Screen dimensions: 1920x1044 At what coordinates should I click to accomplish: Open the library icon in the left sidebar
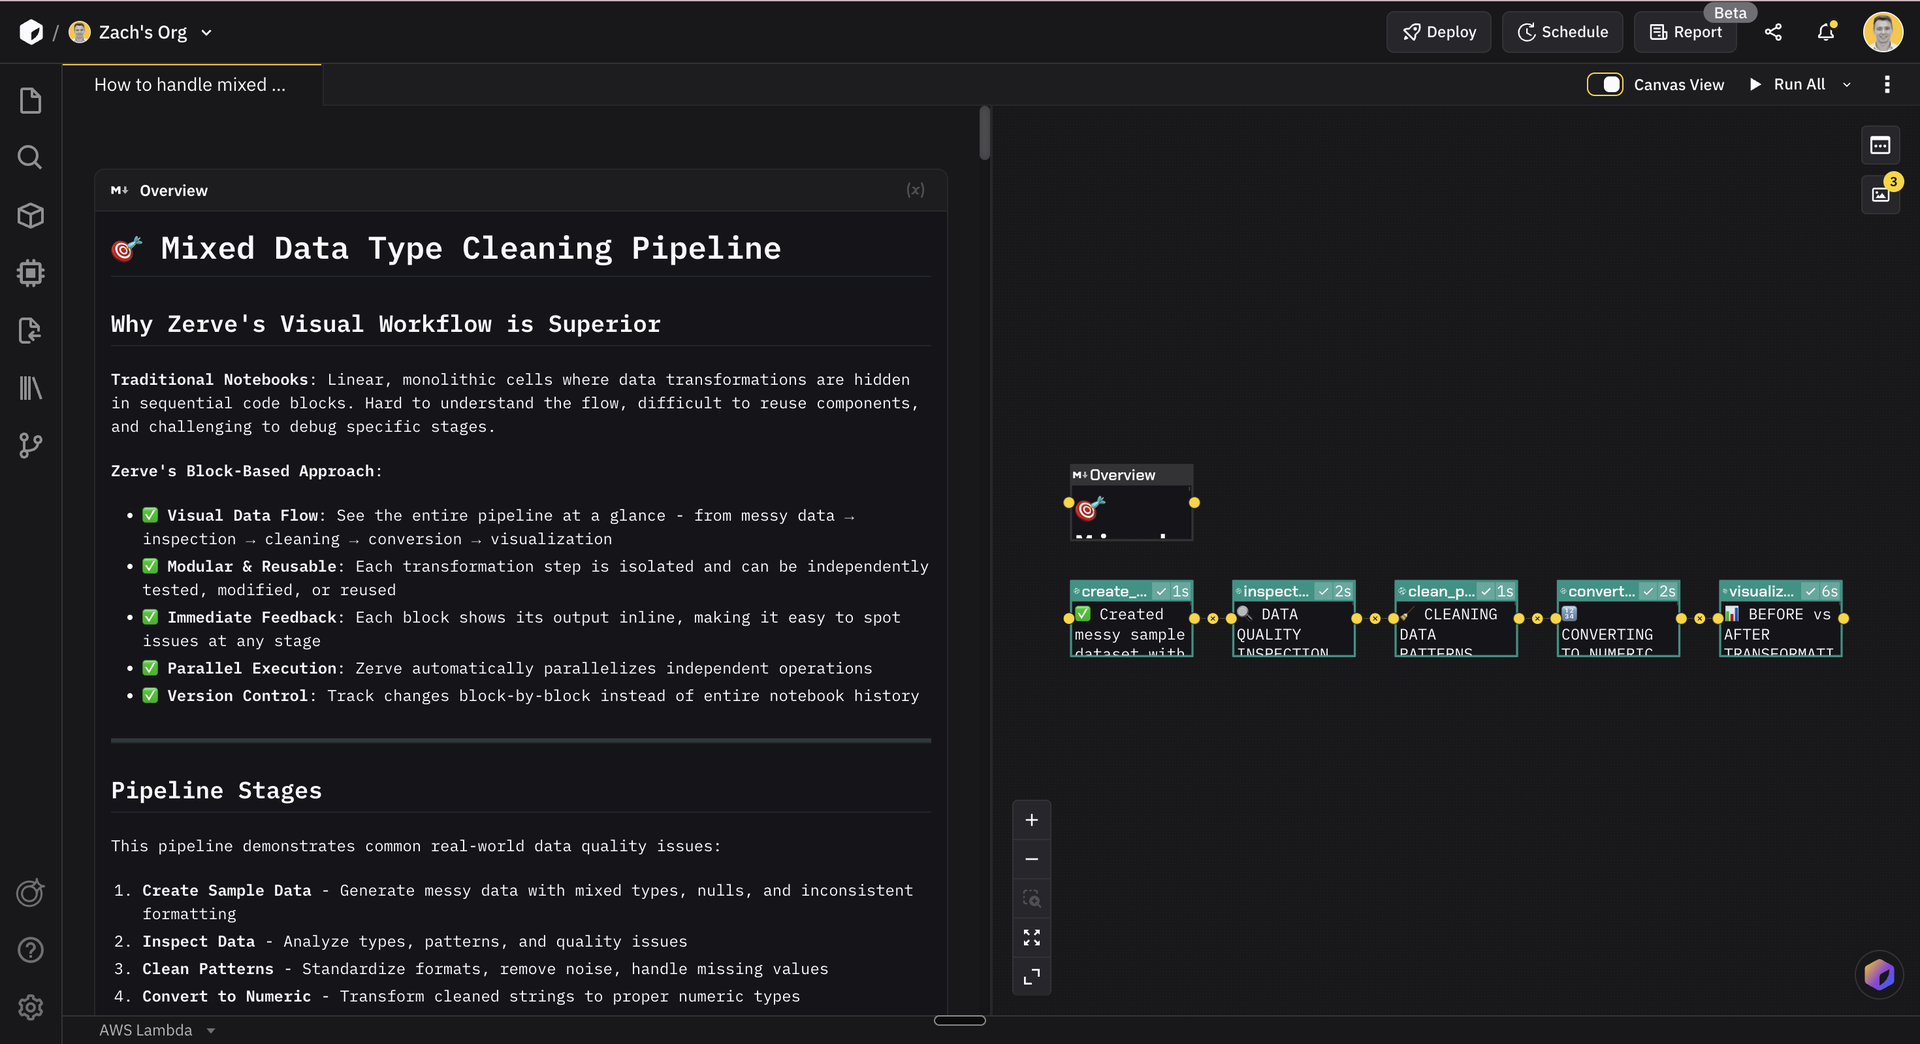(30, 388)
